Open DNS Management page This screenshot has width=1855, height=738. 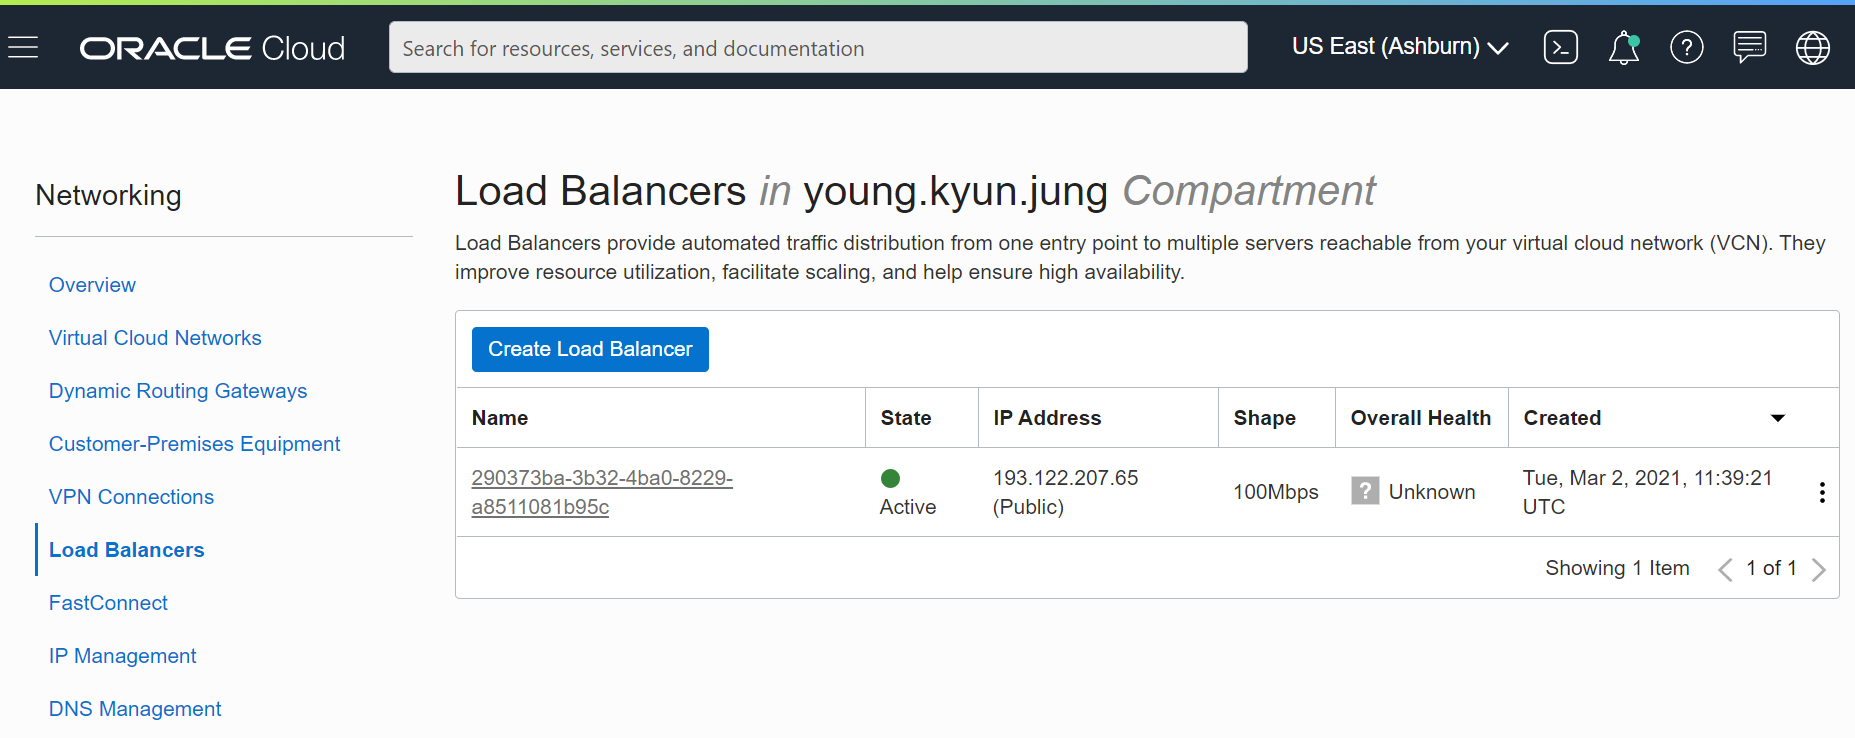[135, 709]
